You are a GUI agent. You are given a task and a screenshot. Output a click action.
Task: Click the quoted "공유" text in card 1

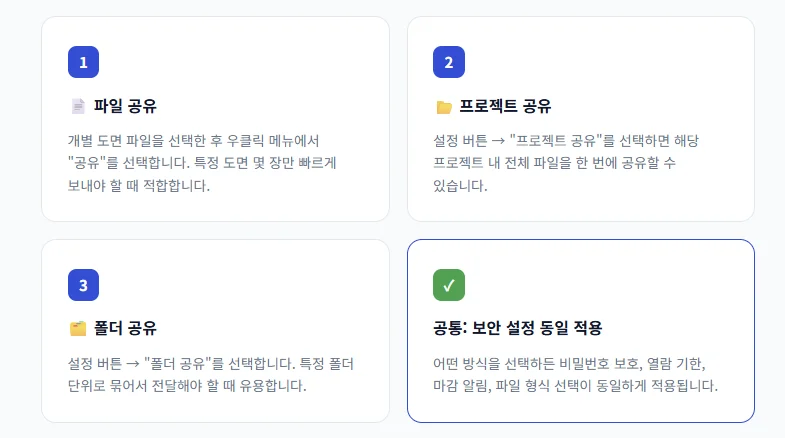click(x=89, y=163)
